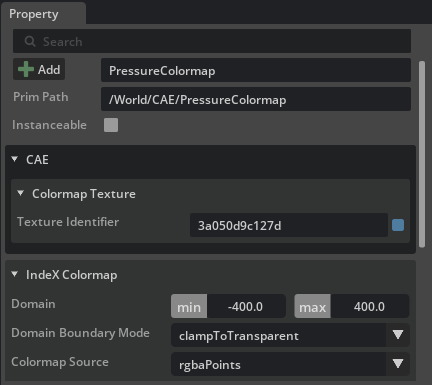Screen dimensions: 432x385
Task: Click the green plus icon
Action: point(26,69)
